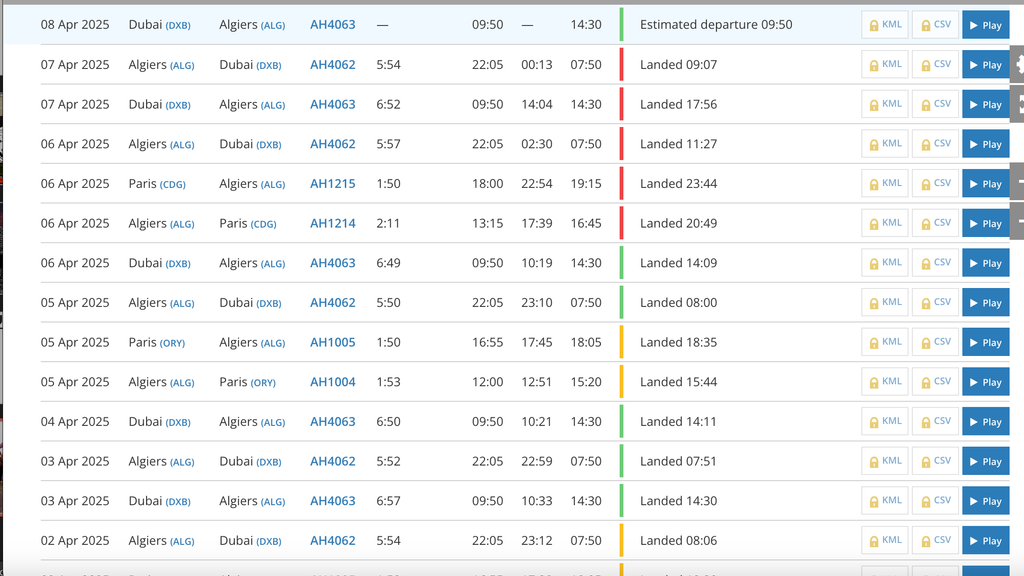Play the AH1215 Paris to Algiers flight
The height and width of the screenshot is (576, 1024).
[x=985, y=184]
